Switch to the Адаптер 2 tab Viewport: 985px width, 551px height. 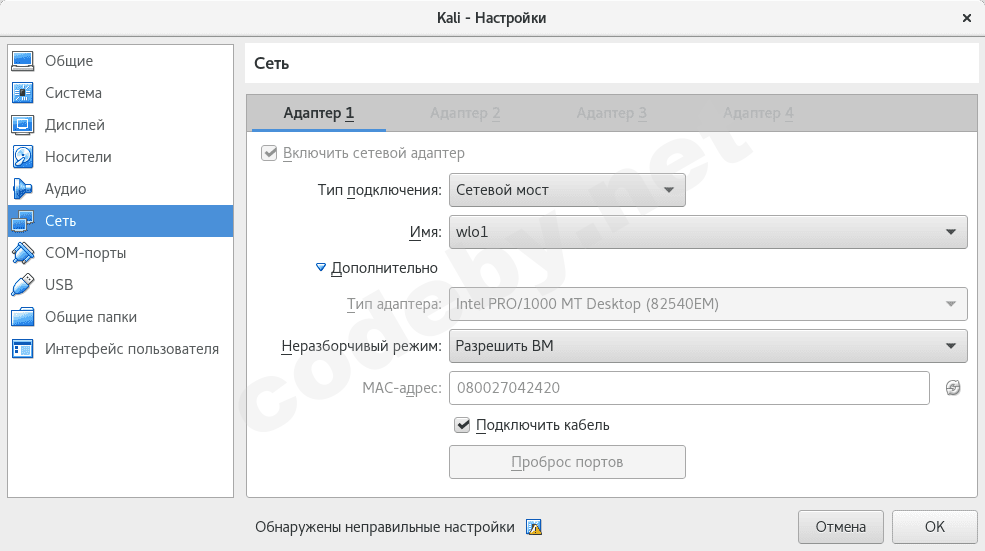pyautogui.click(x=465, y=113)
